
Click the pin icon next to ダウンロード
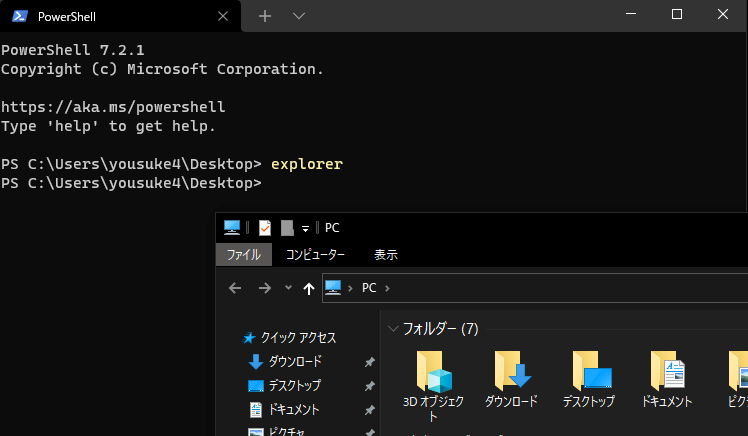369,362
